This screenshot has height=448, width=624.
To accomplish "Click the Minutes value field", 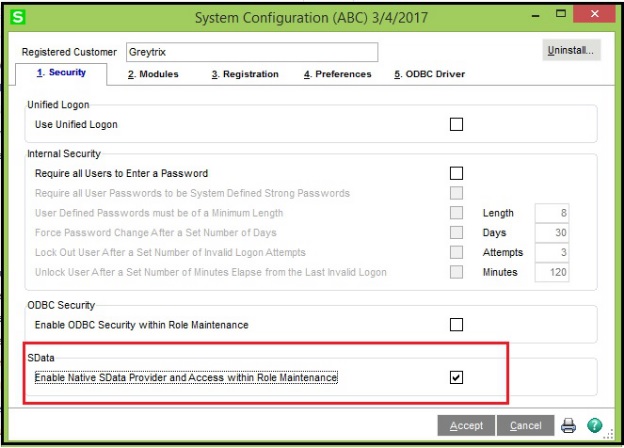I will pos(552,272).
